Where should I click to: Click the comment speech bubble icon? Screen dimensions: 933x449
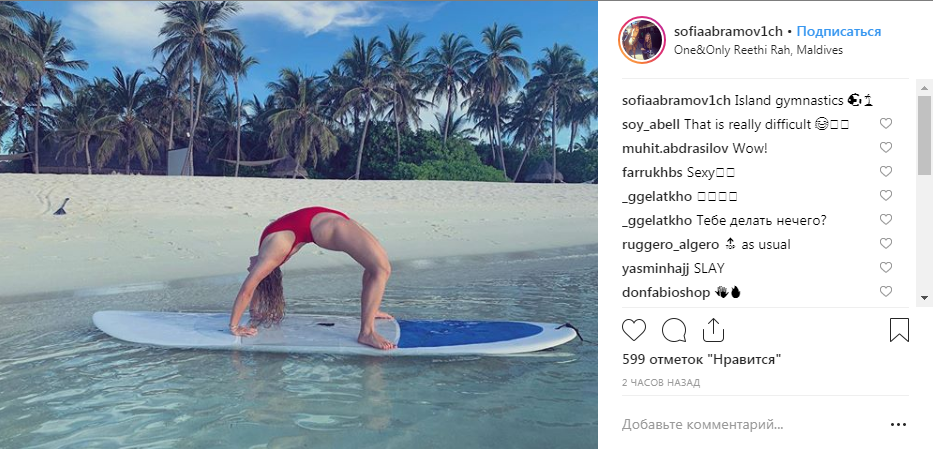[x=674, y=329]
